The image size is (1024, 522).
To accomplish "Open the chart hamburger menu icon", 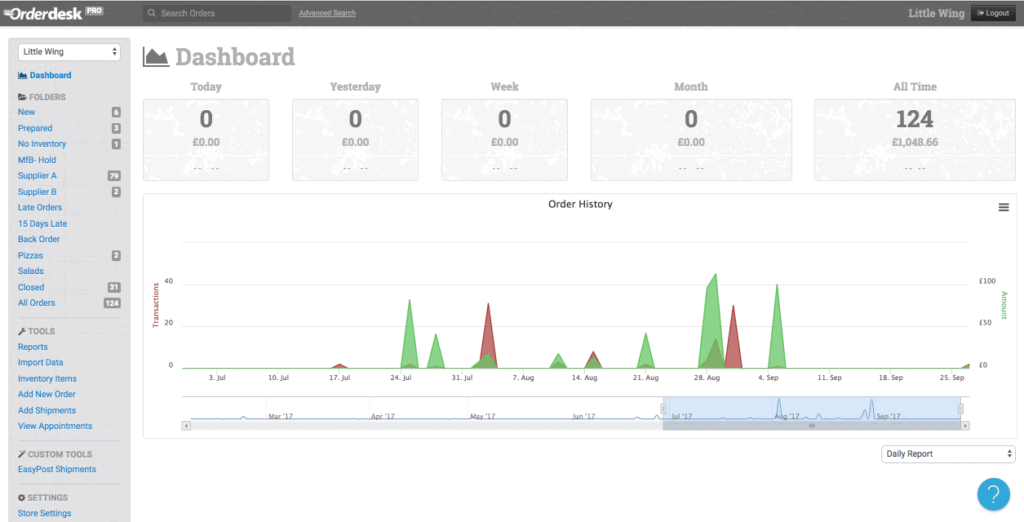I will (x=1003, y=207).
